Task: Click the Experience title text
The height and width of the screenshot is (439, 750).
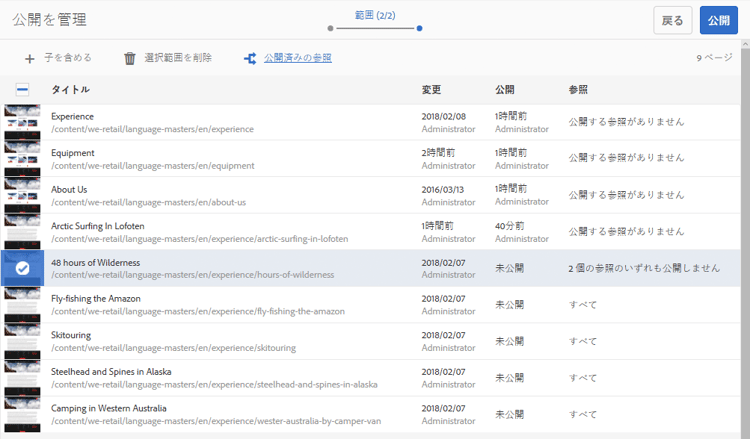Action: [72, 117]
